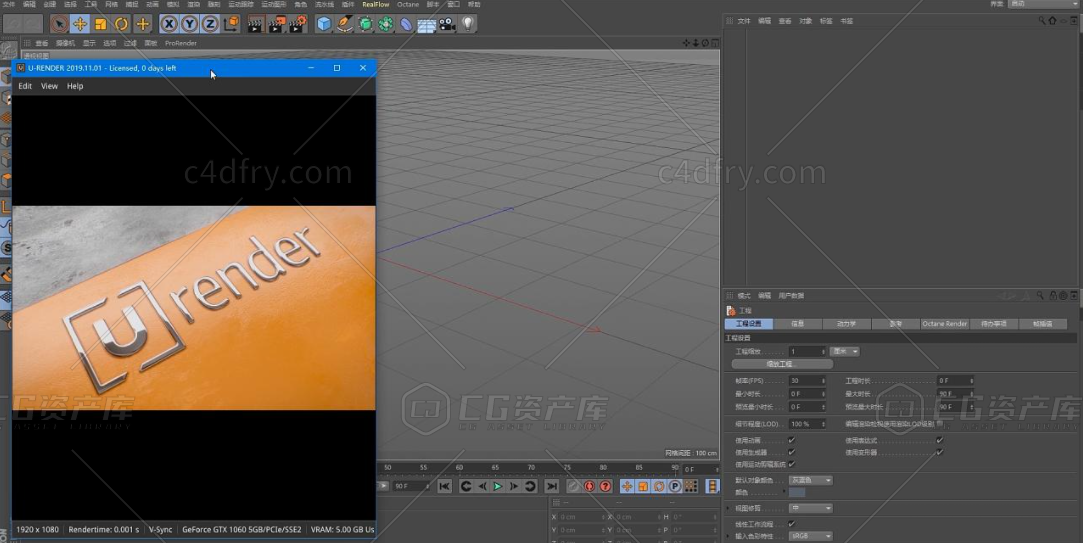1083x543 pixels.
Task: Lock the attribute manager padlock icon
Action: (1053, 296)
